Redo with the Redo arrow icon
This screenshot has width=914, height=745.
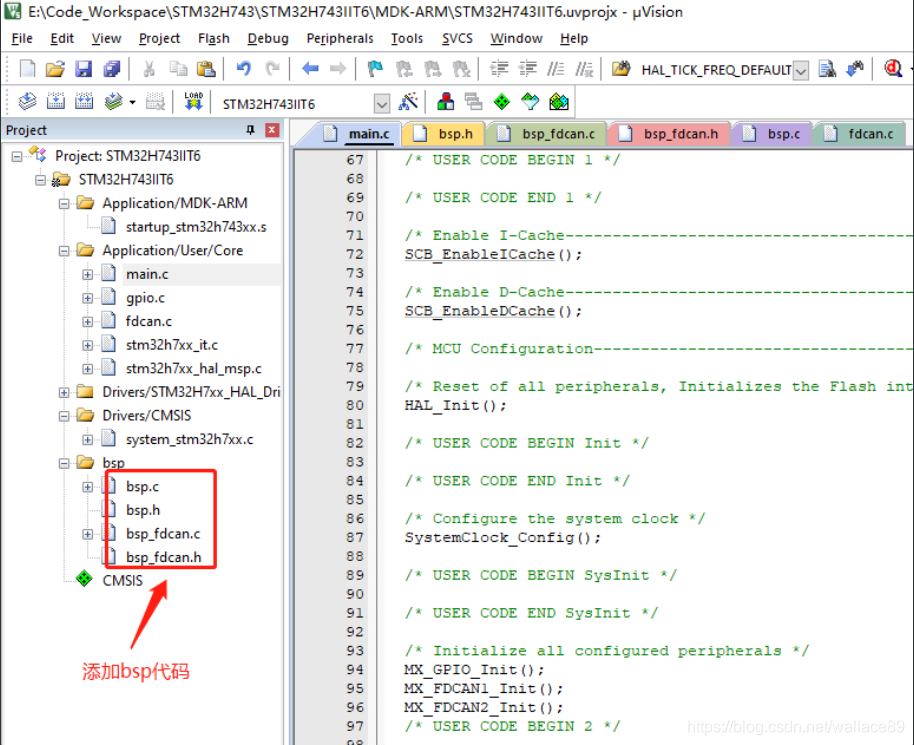click(272, 69)
